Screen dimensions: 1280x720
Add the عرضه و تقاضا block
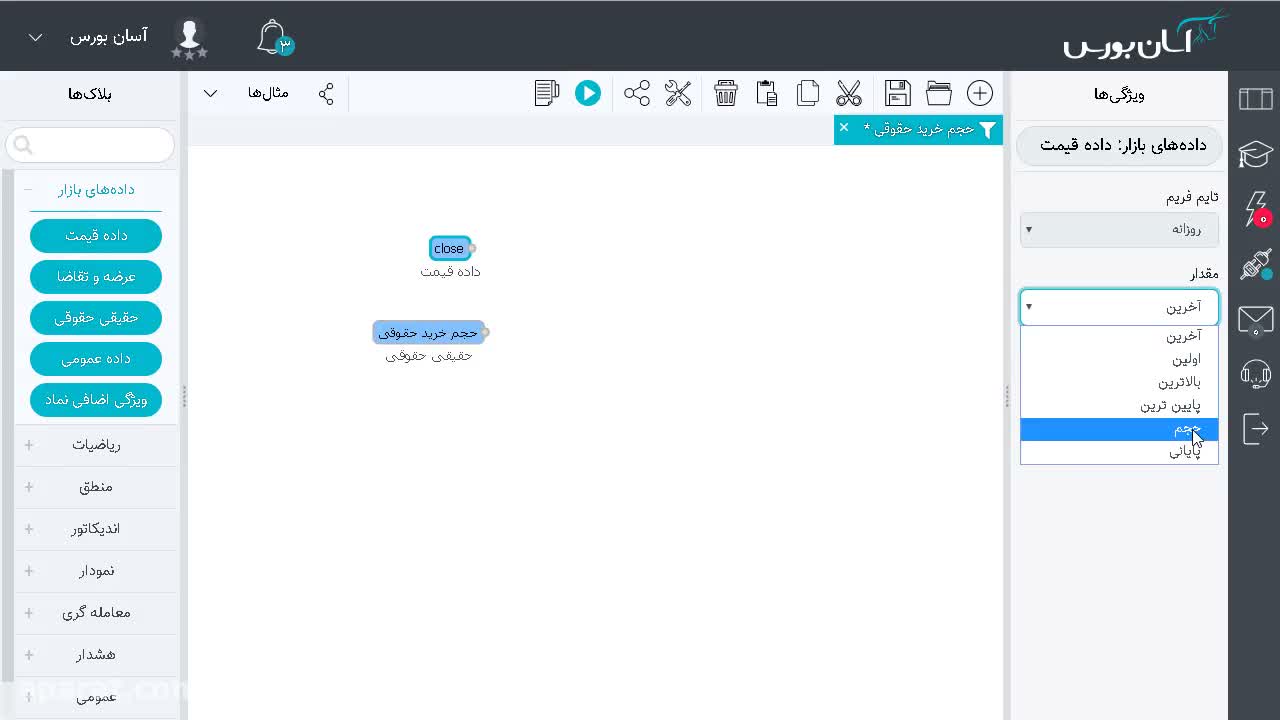click(x=96, y=277)
